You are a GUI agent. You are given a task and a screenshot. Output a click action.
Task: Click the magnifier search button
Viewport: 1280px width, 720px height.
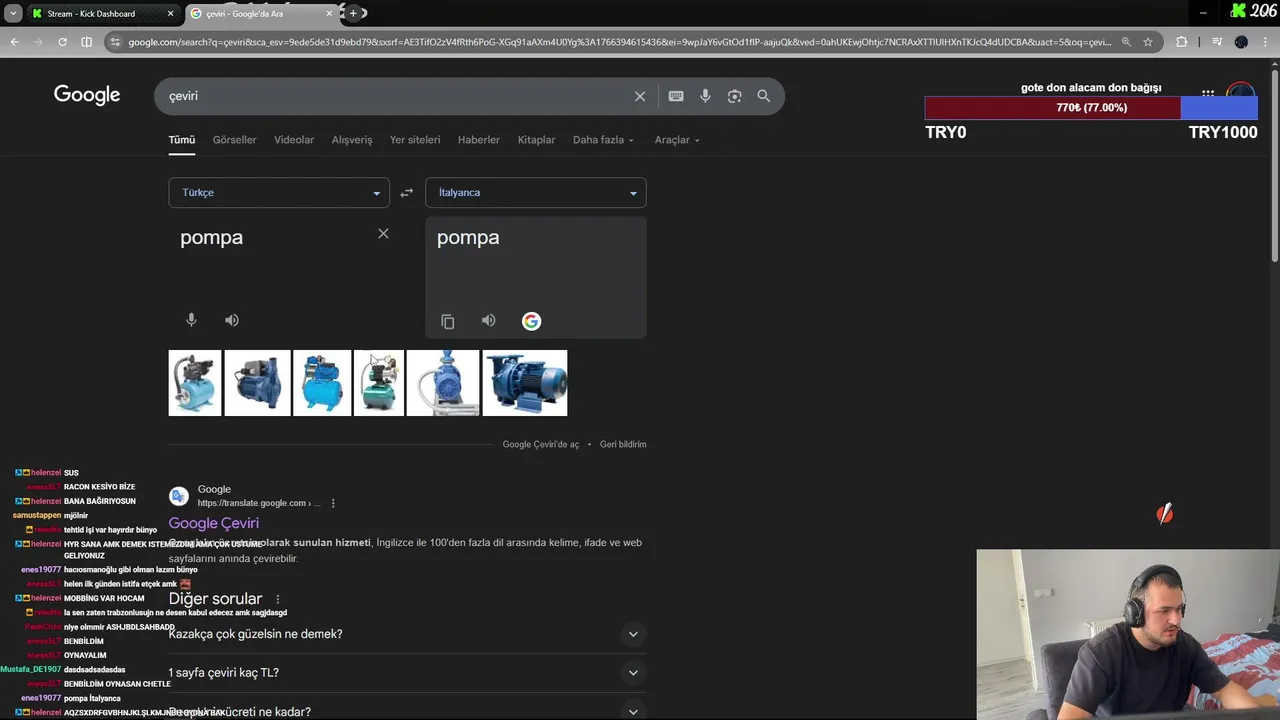764,96
